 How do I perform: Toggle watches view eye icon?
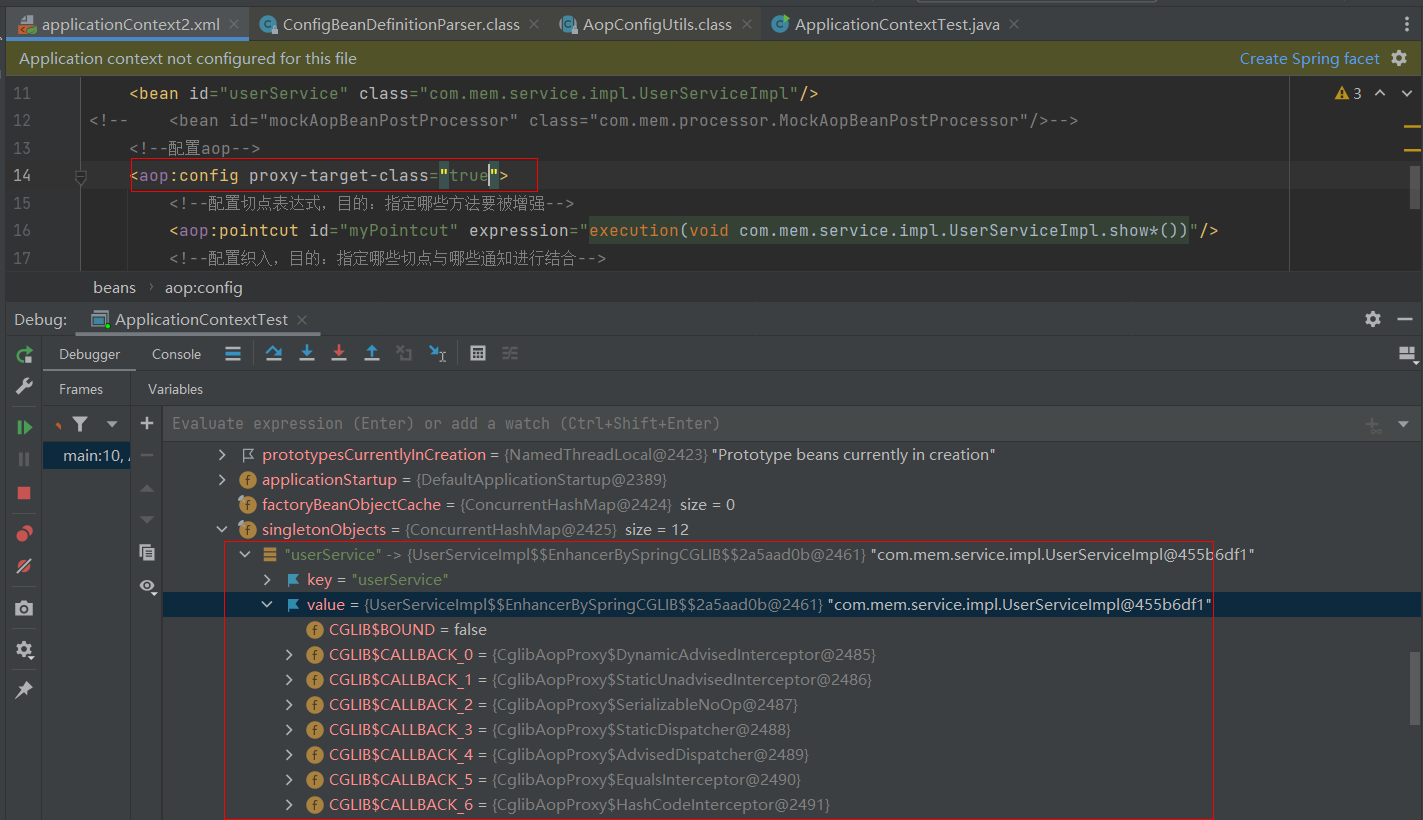(148, 586)
